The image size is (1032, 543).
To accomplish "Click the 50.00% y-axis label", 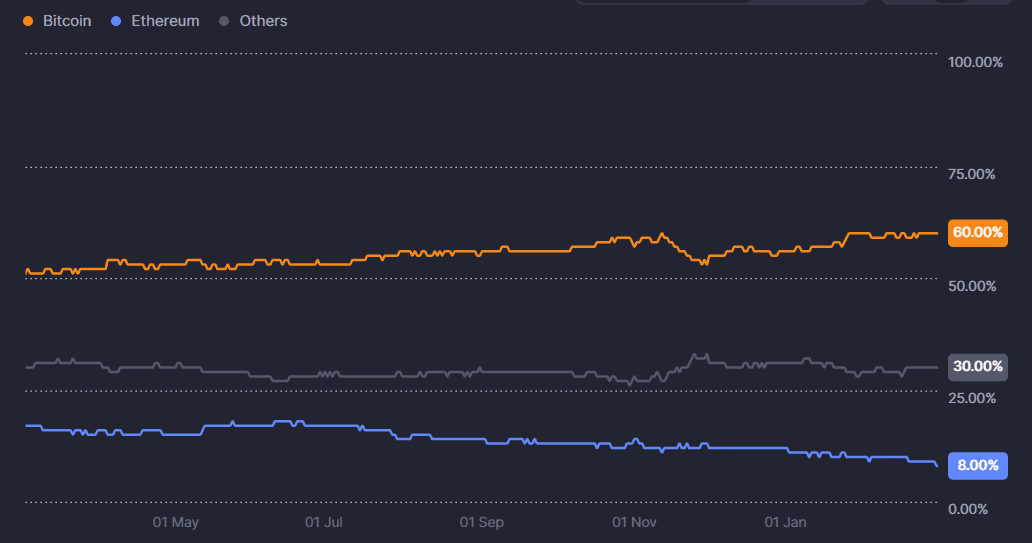I will coord(971,286).
